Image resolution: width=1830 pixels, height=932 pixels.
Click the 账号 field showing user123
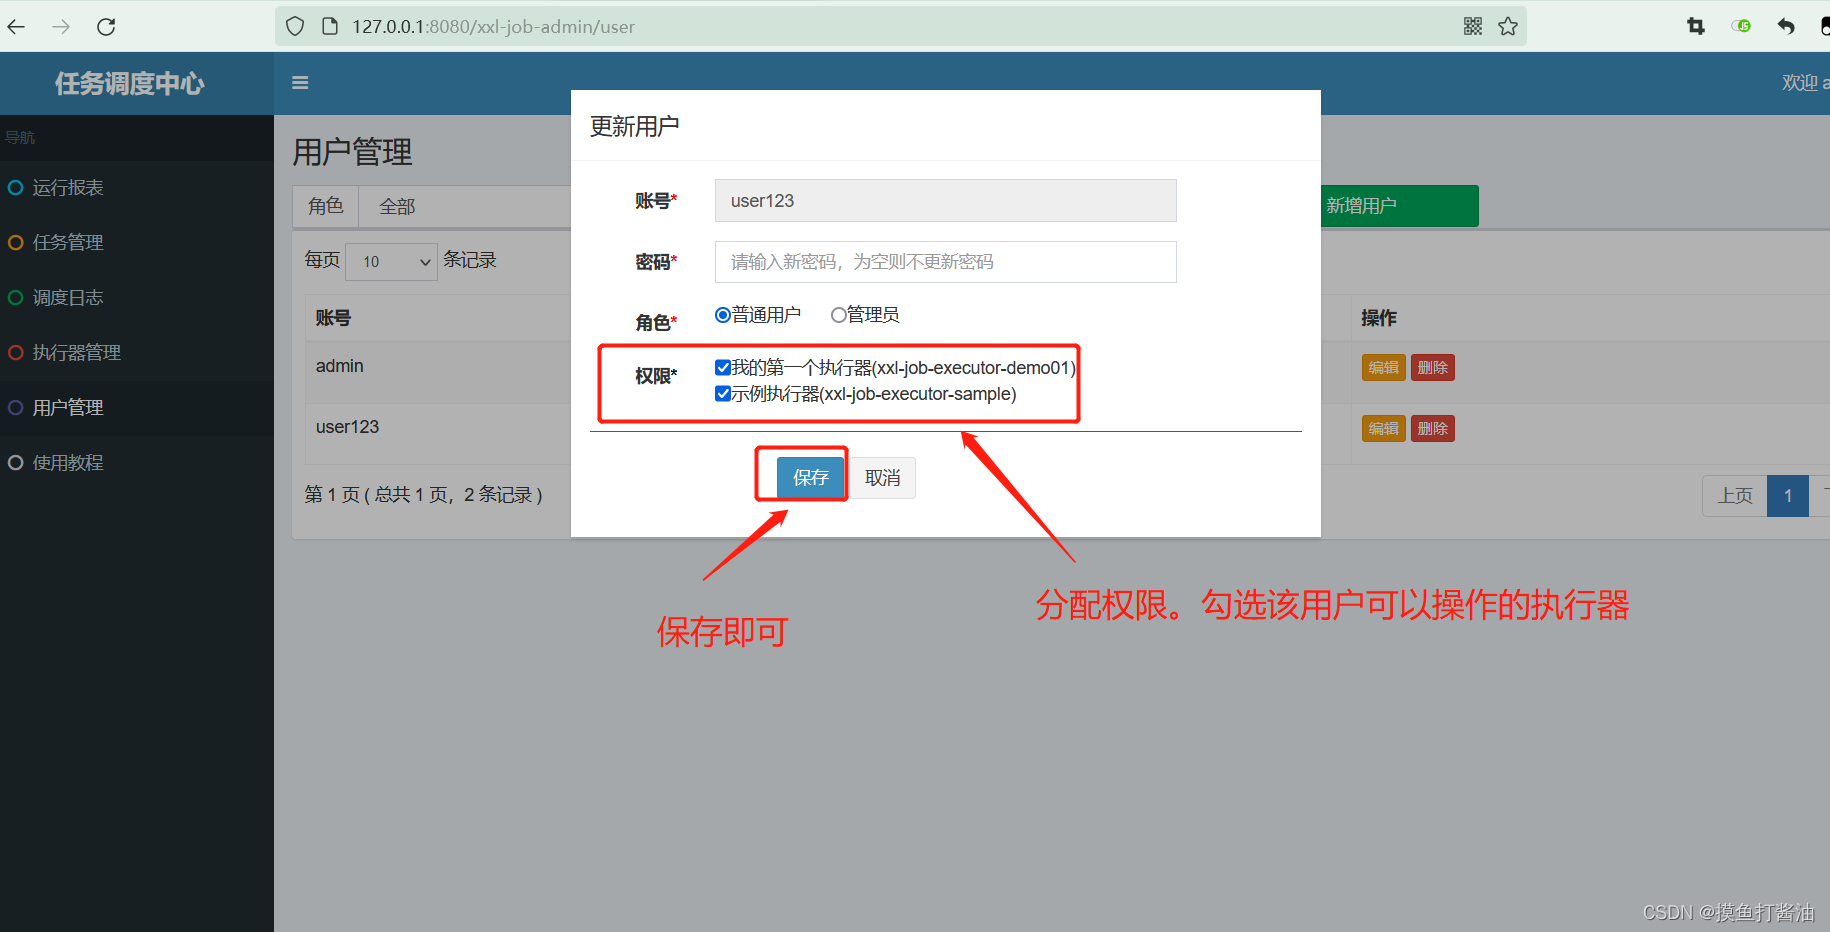pos(945,201)
